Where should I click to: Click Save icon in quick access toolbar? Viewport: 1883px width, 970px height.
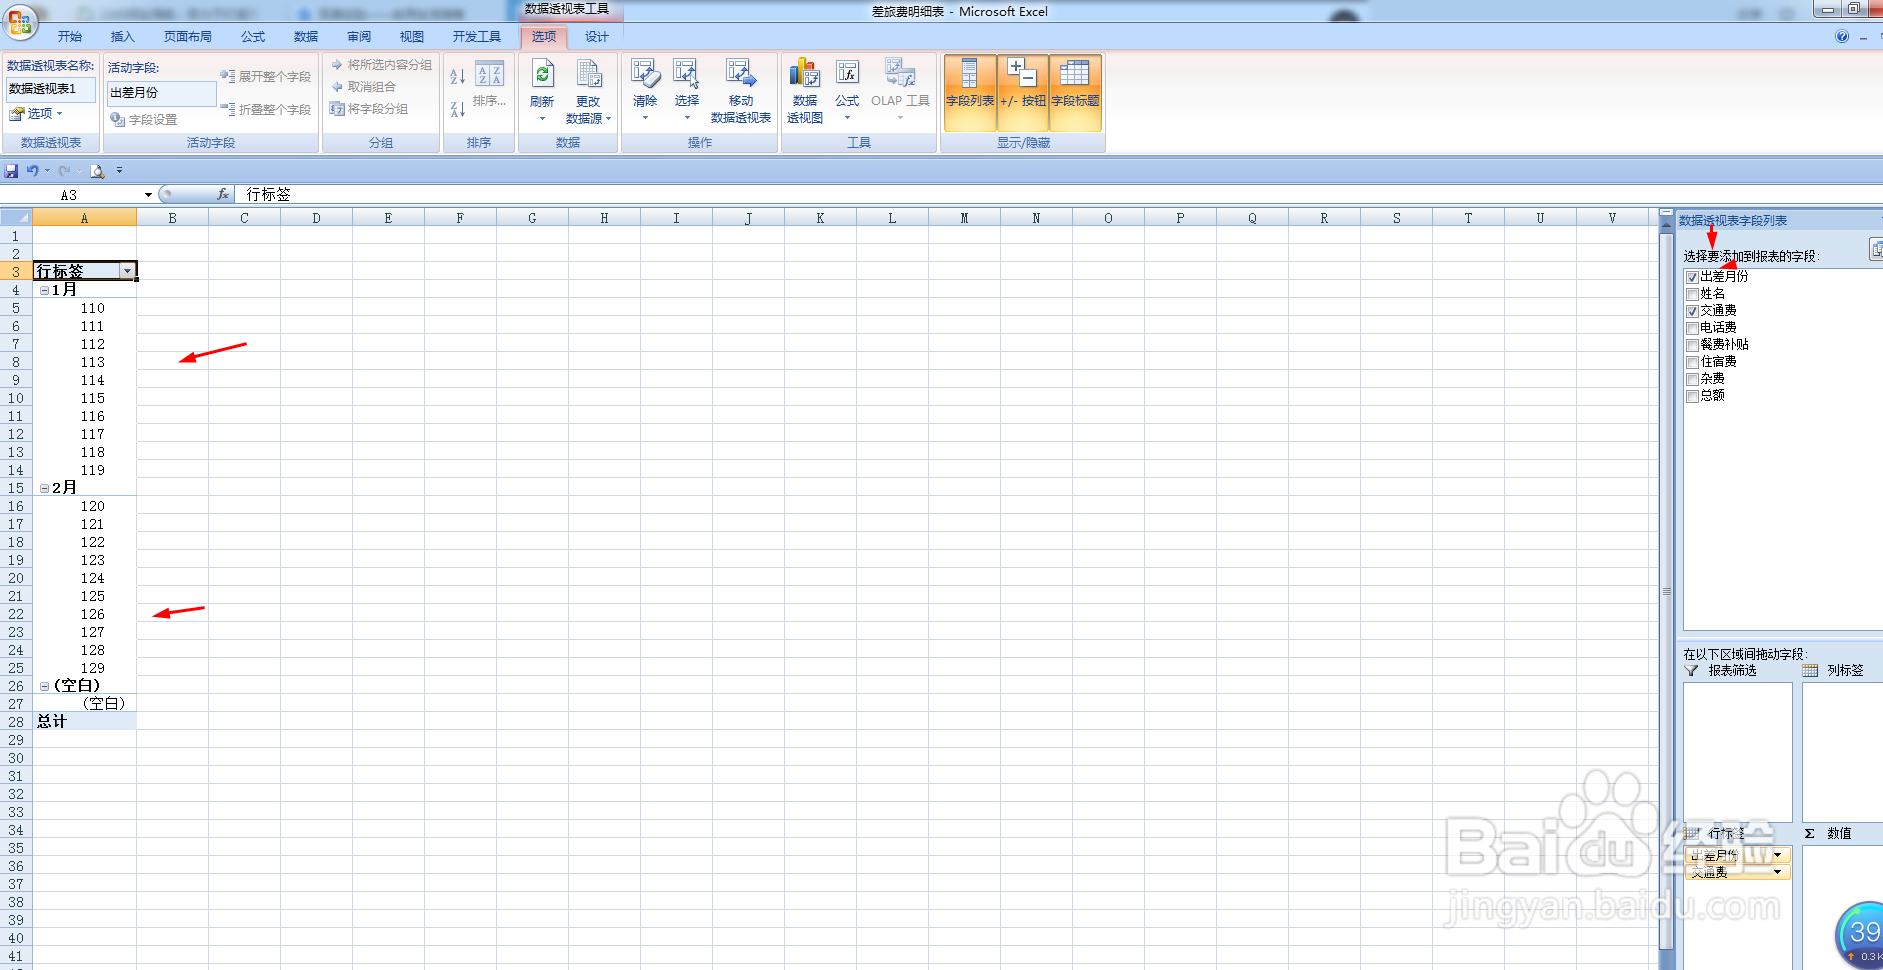(11, 171)
